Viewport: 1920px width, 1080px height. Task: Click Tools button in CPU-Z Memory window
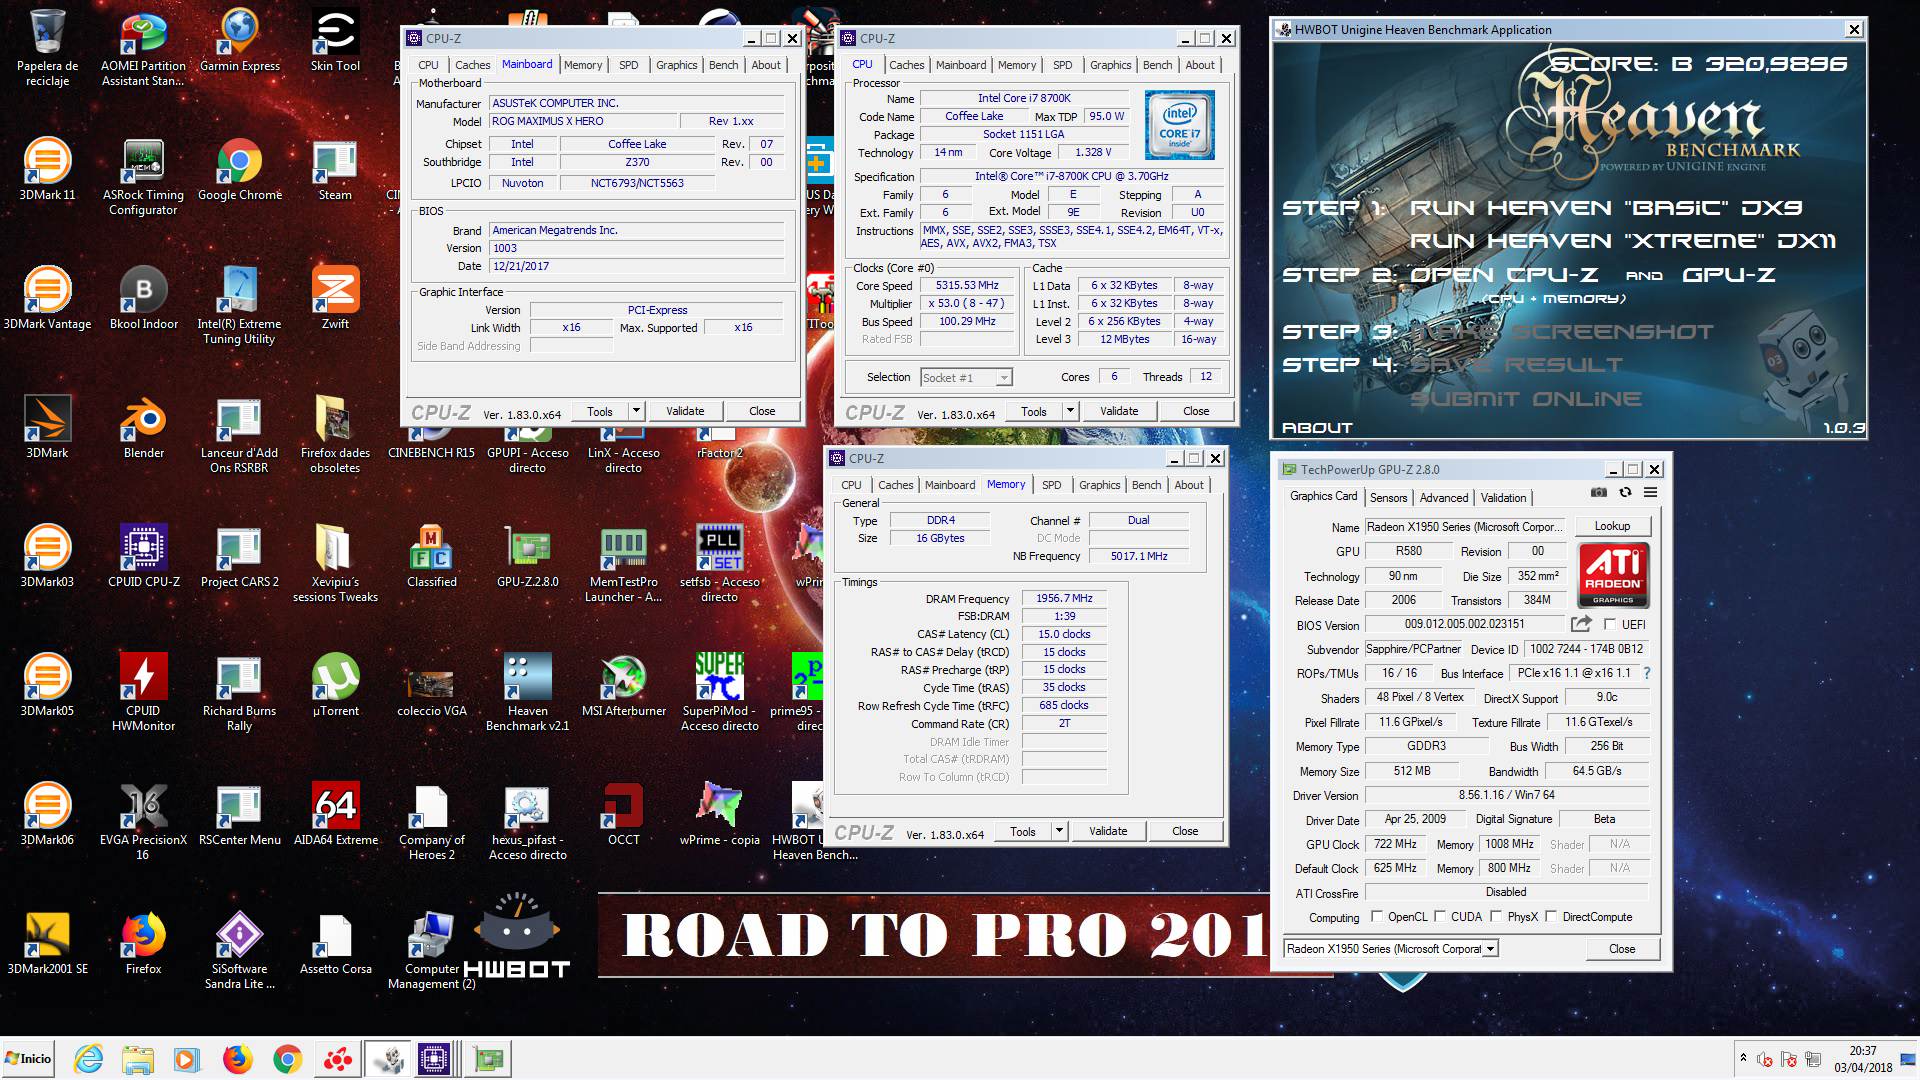pyautogui.click(x=1022, y=831)
